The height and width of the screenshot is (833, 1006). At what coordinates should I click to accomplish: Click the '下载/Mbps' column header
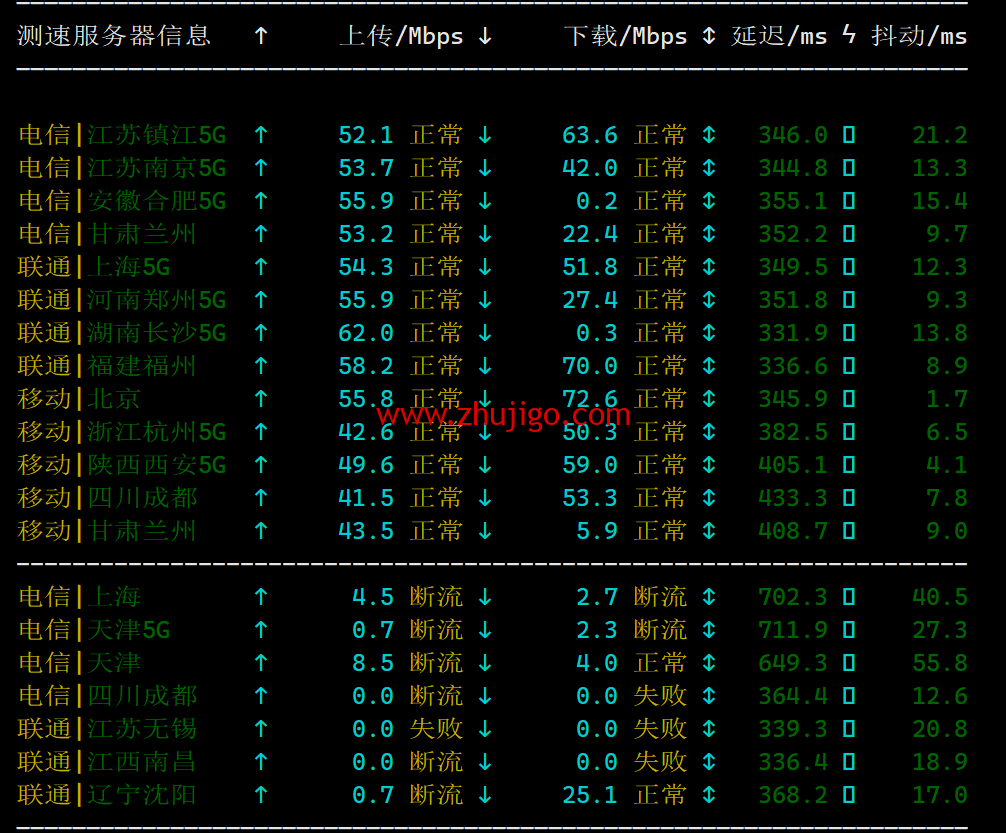click(626, 36)
